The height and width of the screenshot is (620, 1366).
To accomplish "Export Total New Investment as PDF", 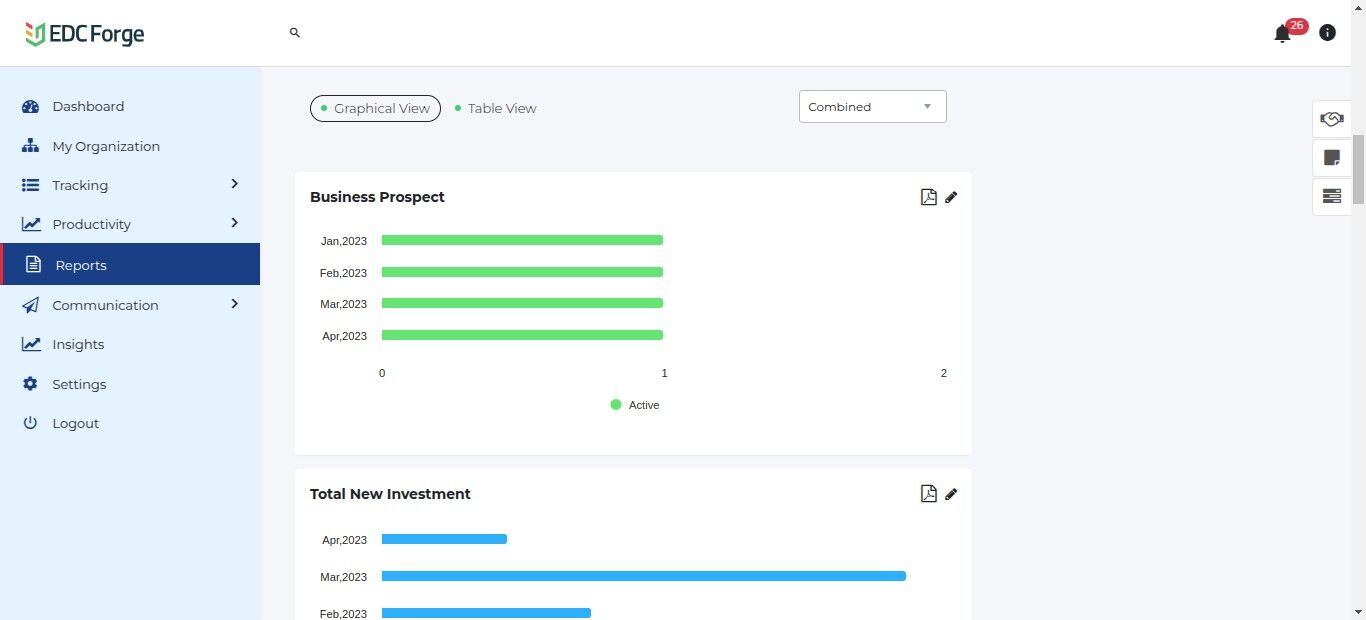I will tap(928, 494).
